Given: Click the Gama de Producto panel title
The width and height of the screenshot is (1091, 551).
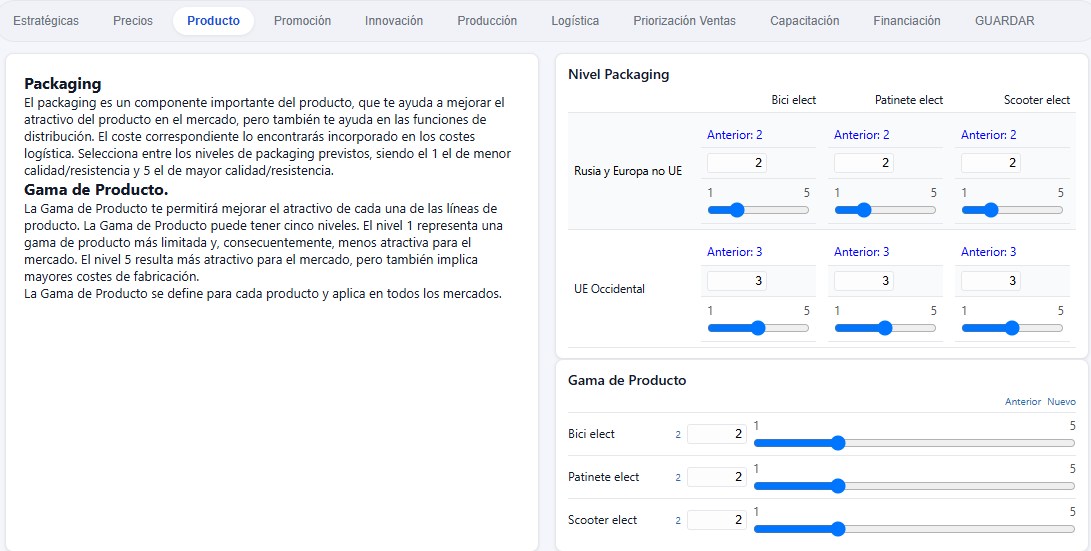Looking at the screenshot, I should point(627,381).
